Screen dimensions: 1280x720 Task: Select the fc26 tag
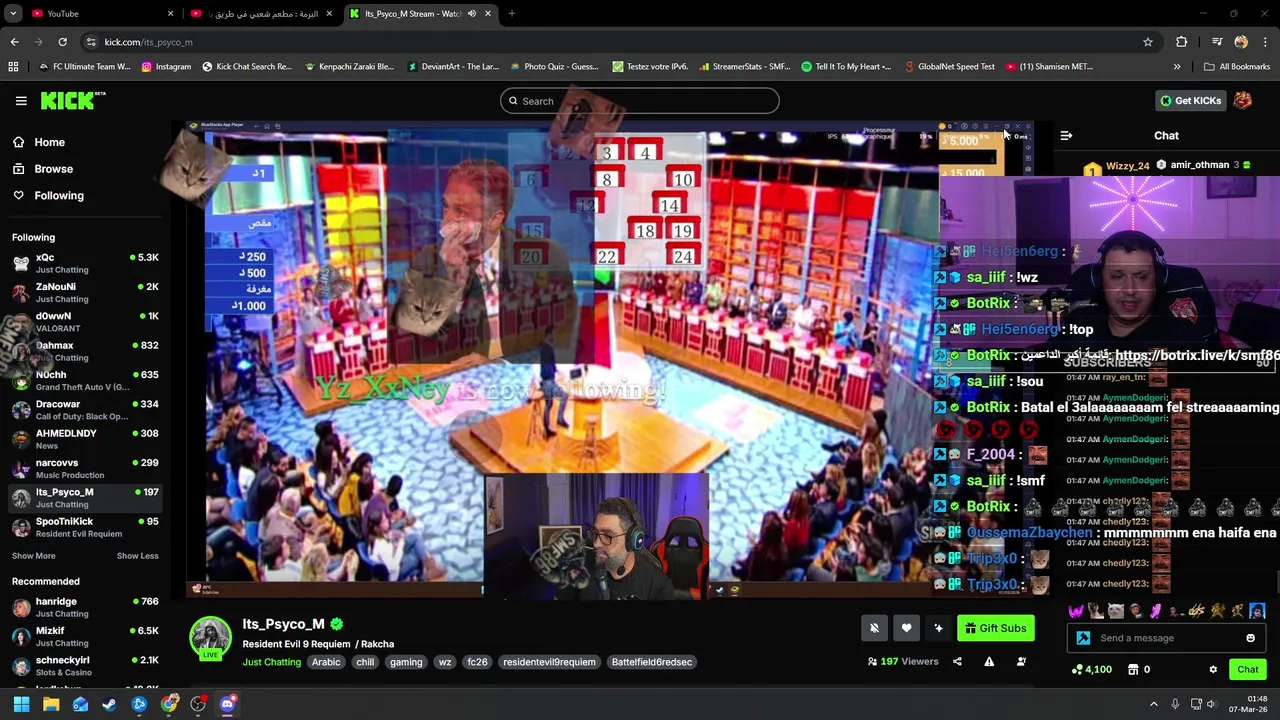tap(477, 662)
